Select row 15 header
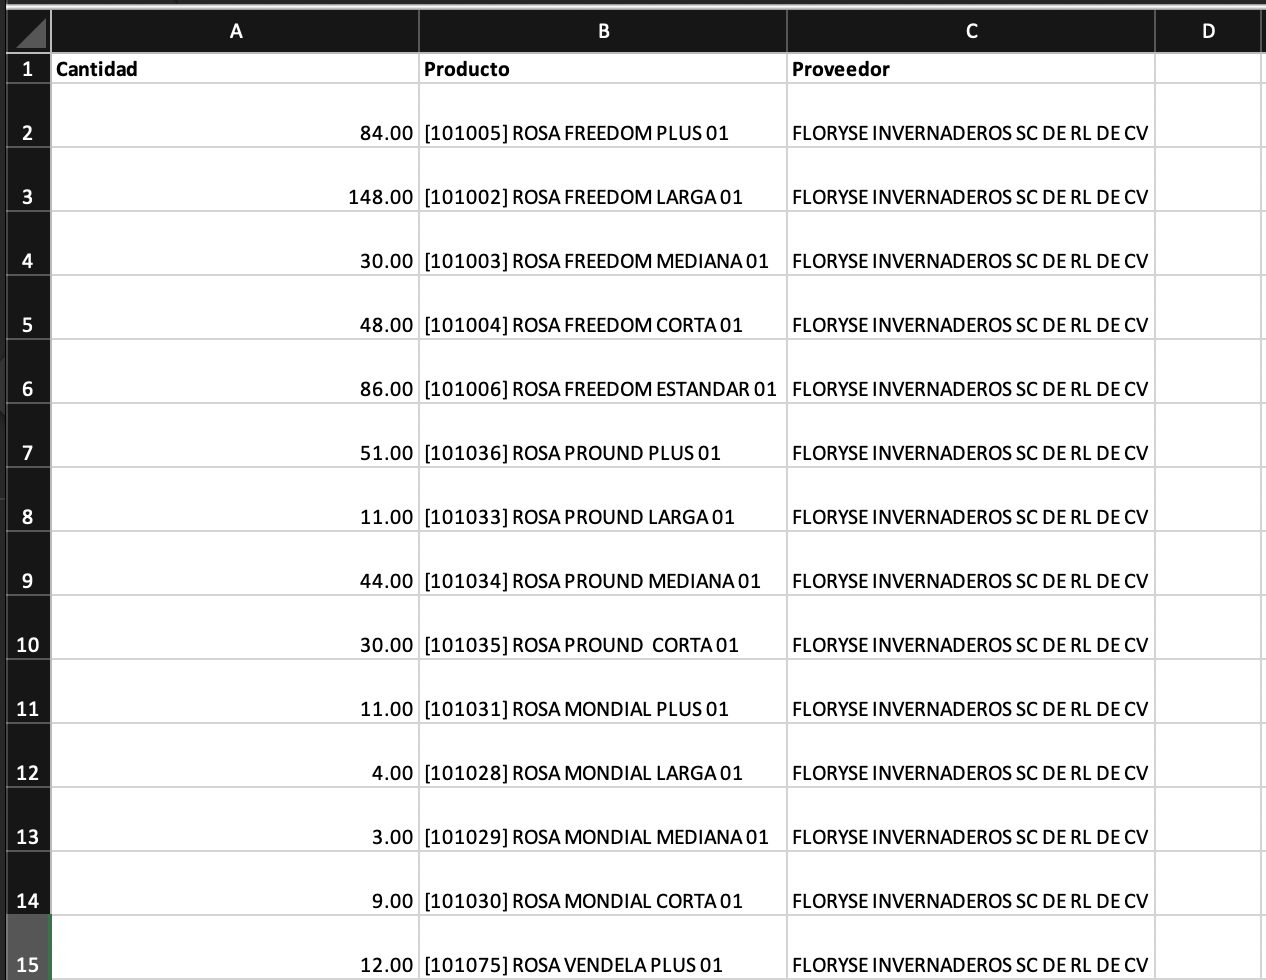The width and height of the screenshot is (1266, 980). (28, 948)
